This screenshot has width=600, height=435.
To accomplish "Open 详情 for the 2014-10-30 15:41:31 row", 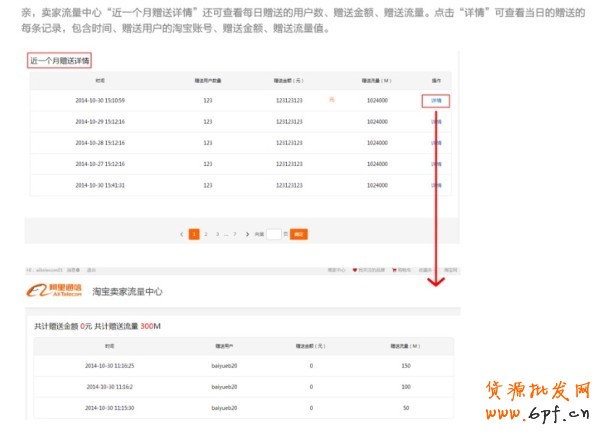I will click(436, 185).
